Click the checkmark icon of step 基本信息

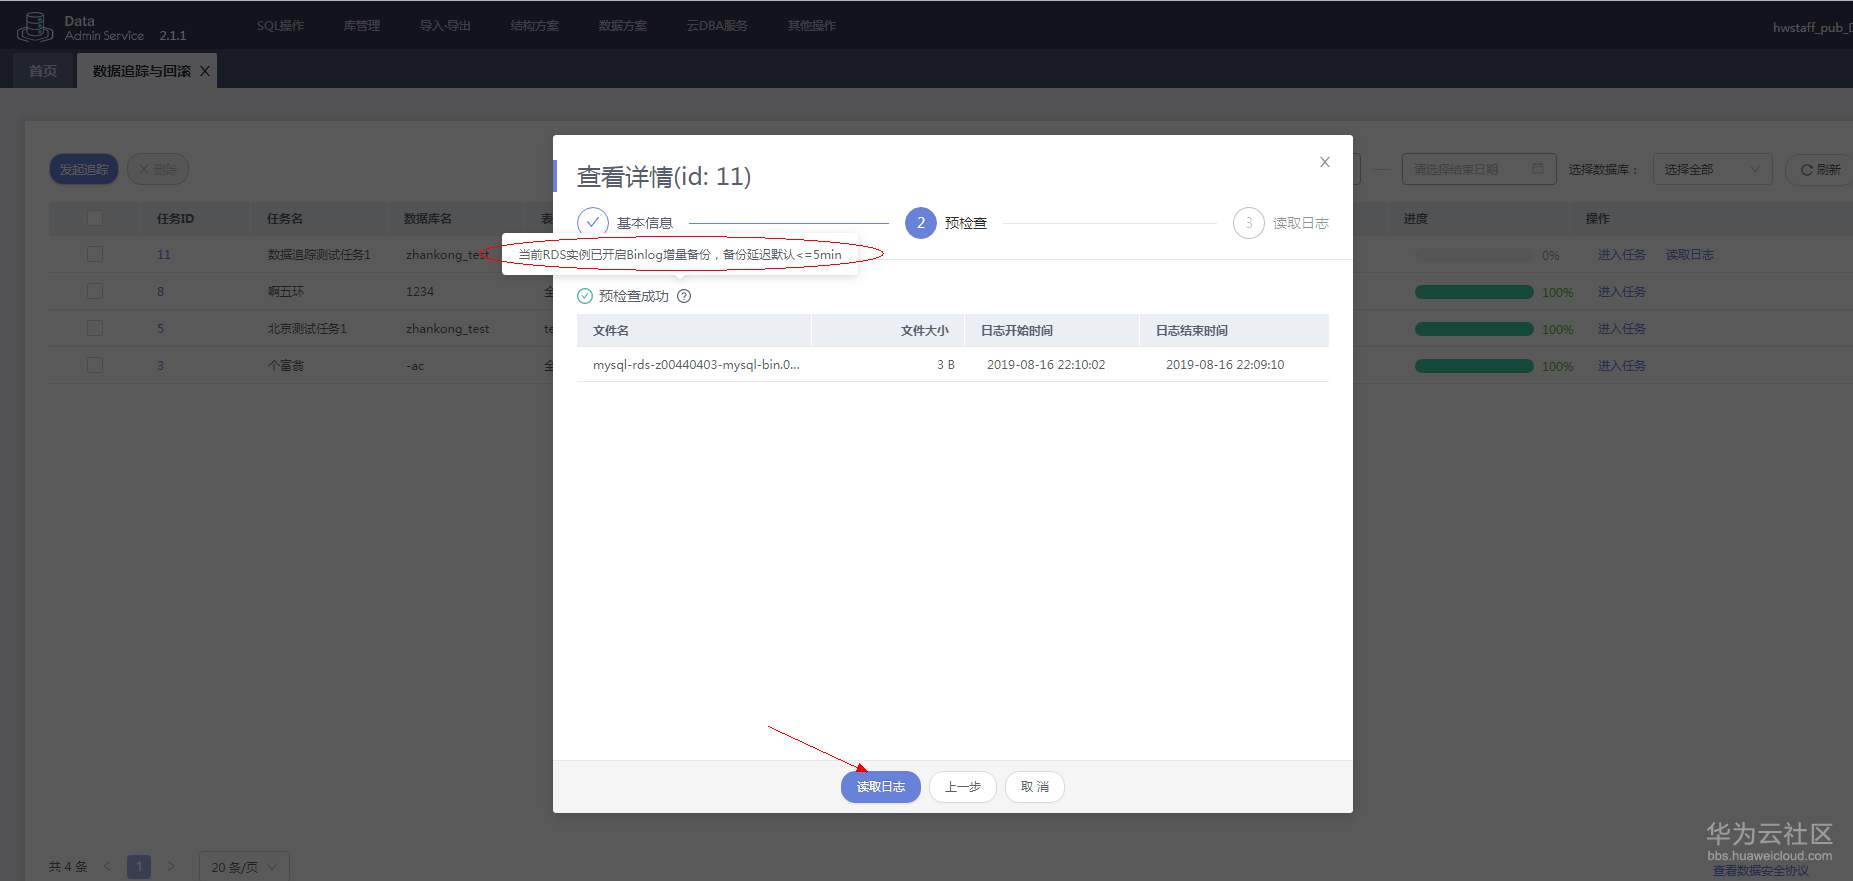(593, 223)
